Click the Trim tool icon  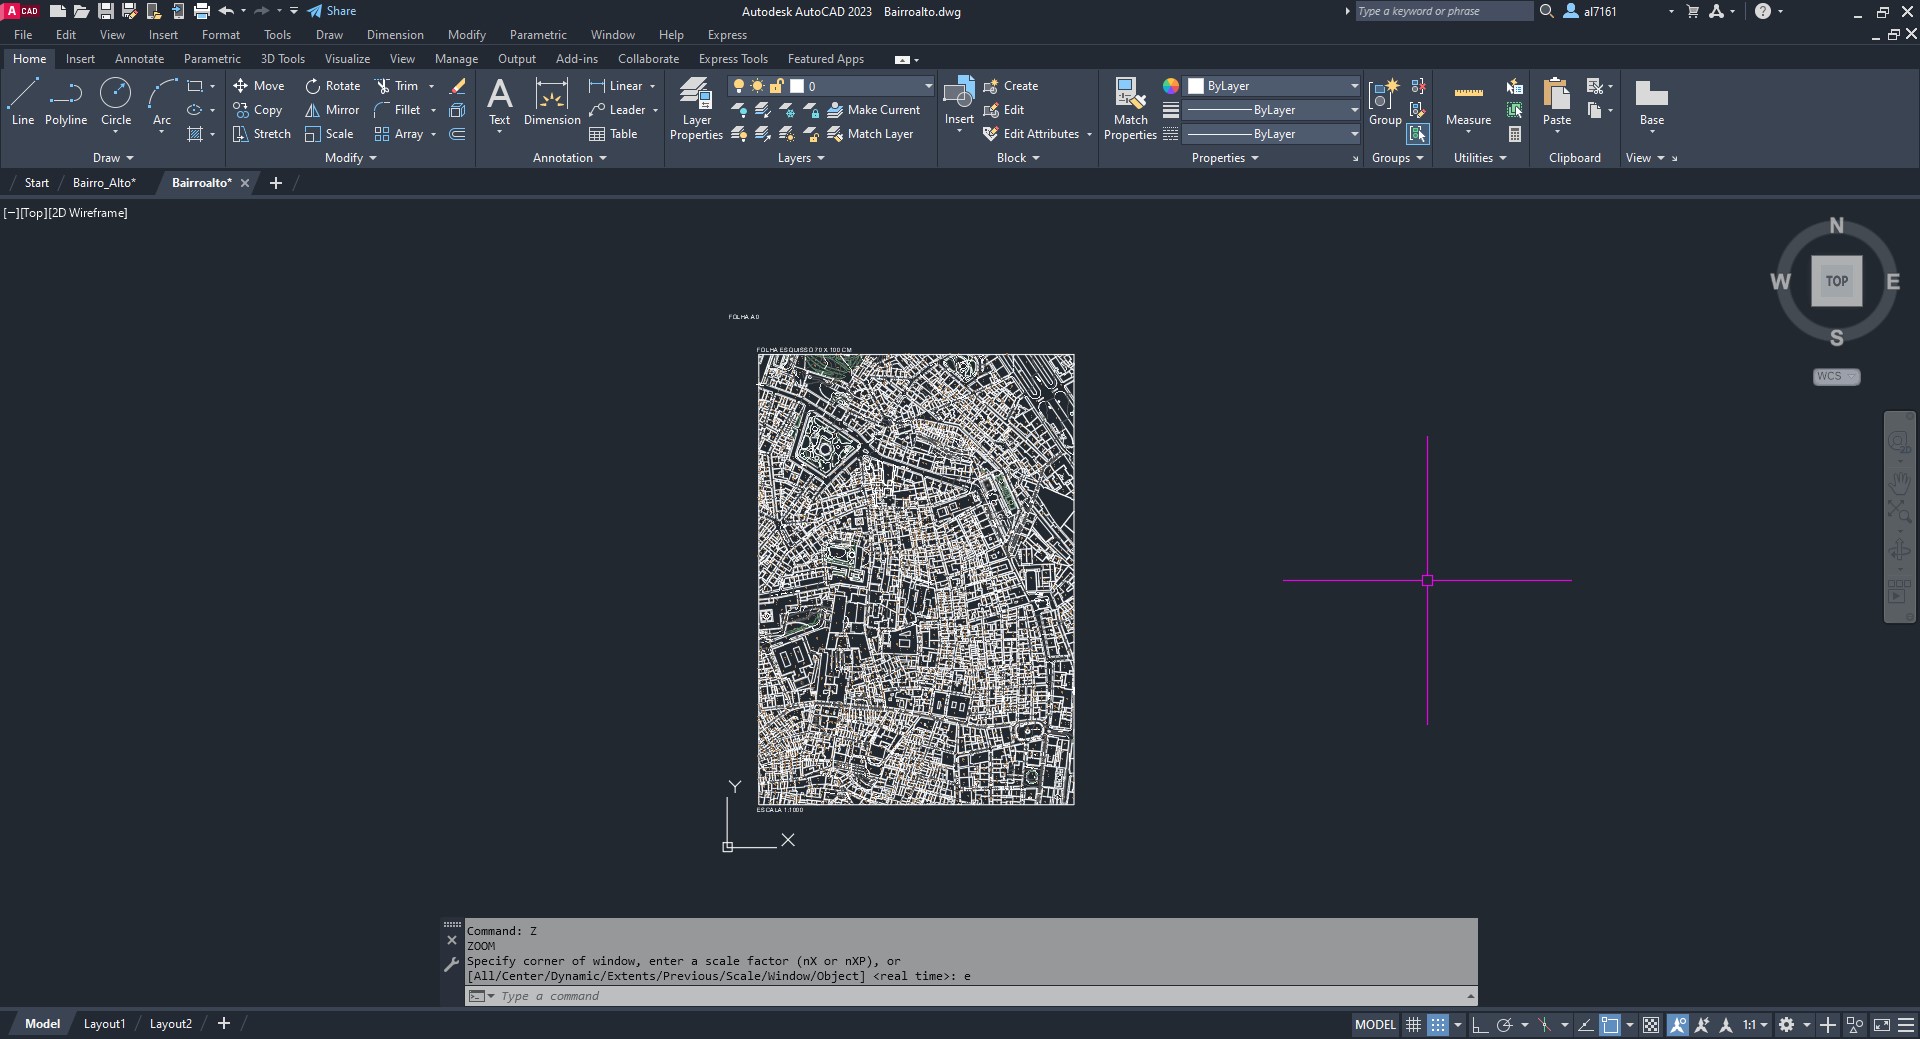point(383,86)
